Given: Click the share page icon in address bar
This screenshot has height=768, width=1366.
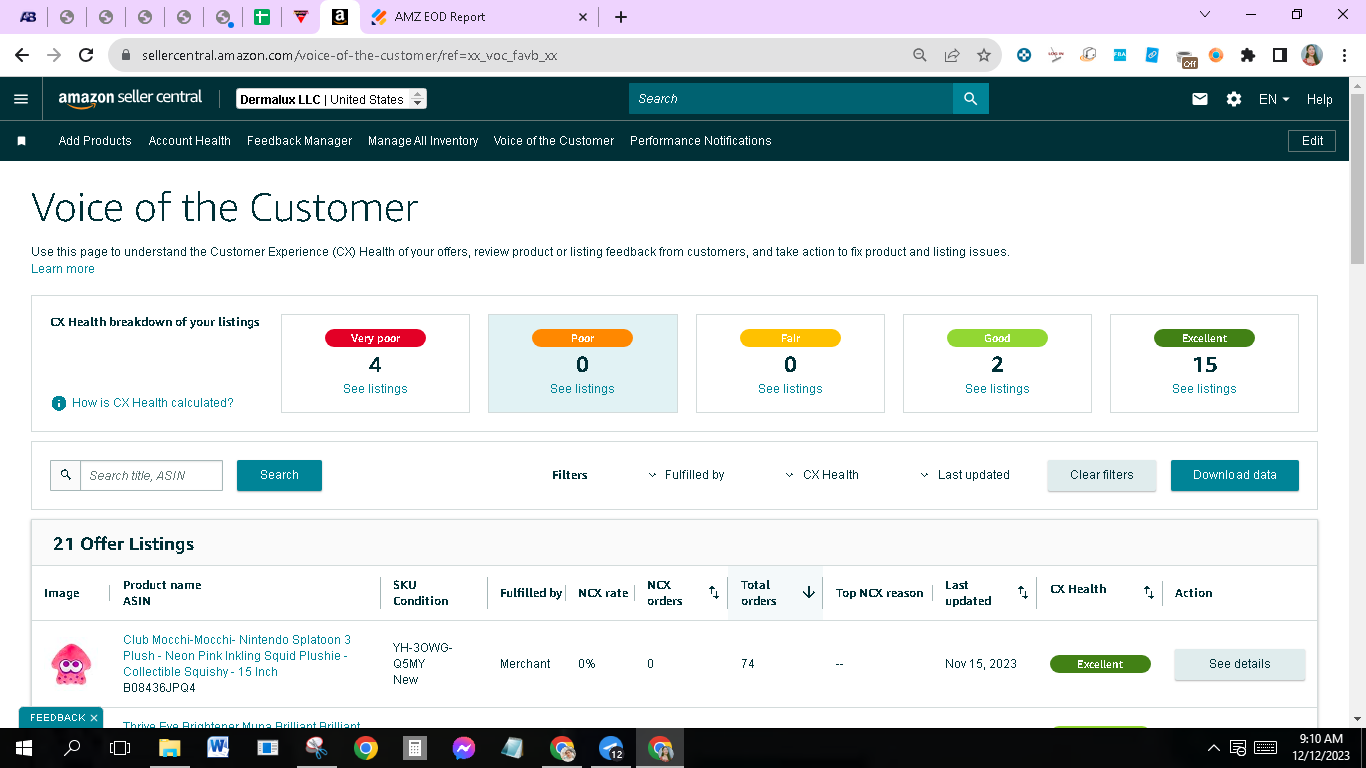Looking at the screenshot, I should tap(952, 55).
